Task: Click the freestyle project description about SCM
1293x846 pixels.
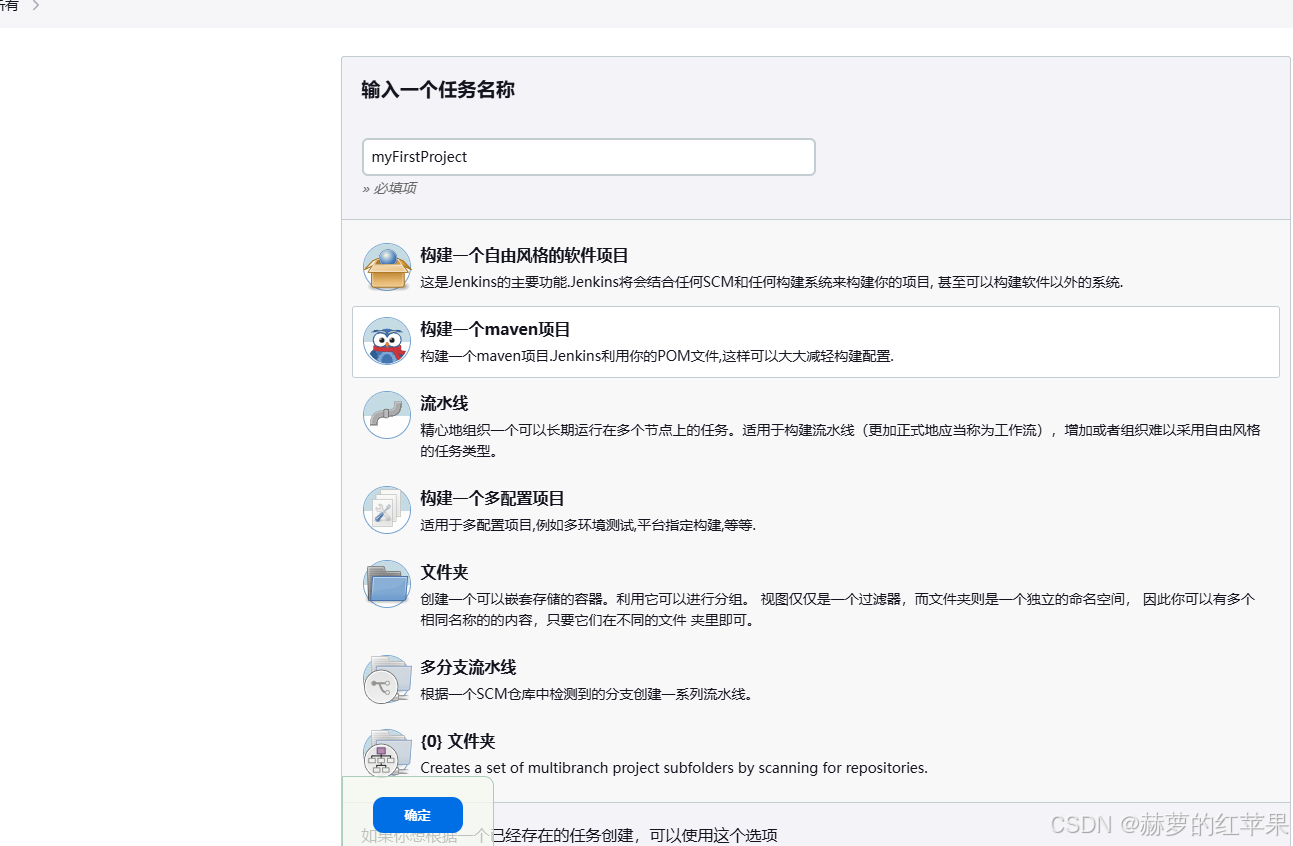Action: 772,282
